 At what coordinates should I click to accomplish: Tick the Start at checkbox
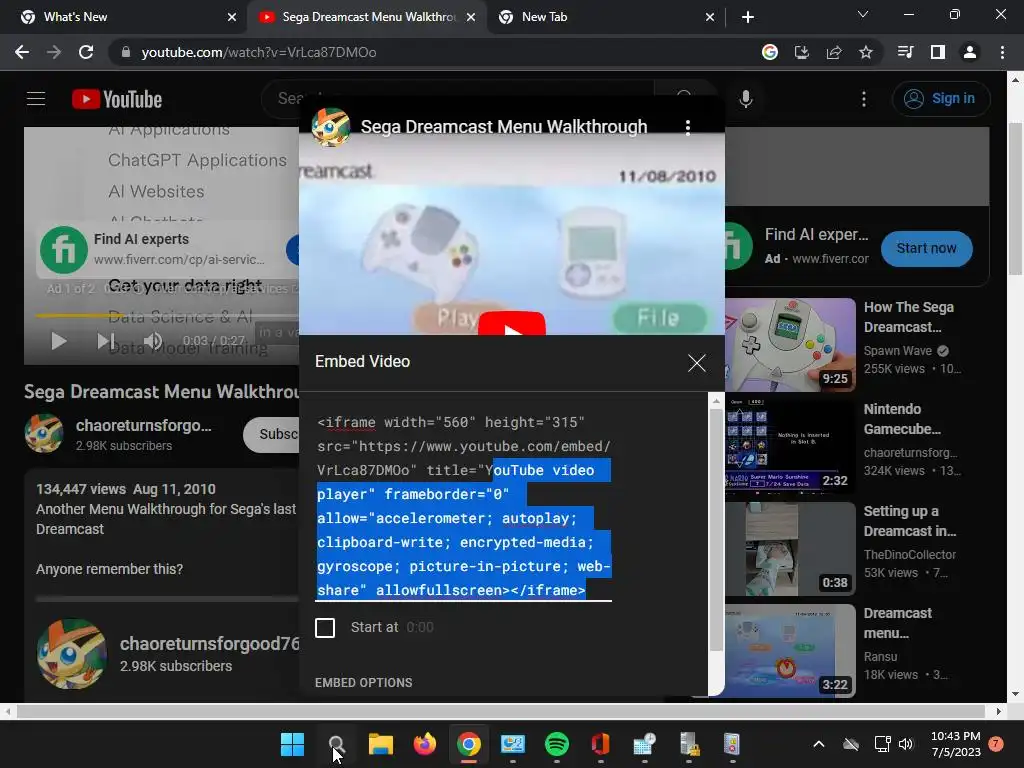(325, 628)
